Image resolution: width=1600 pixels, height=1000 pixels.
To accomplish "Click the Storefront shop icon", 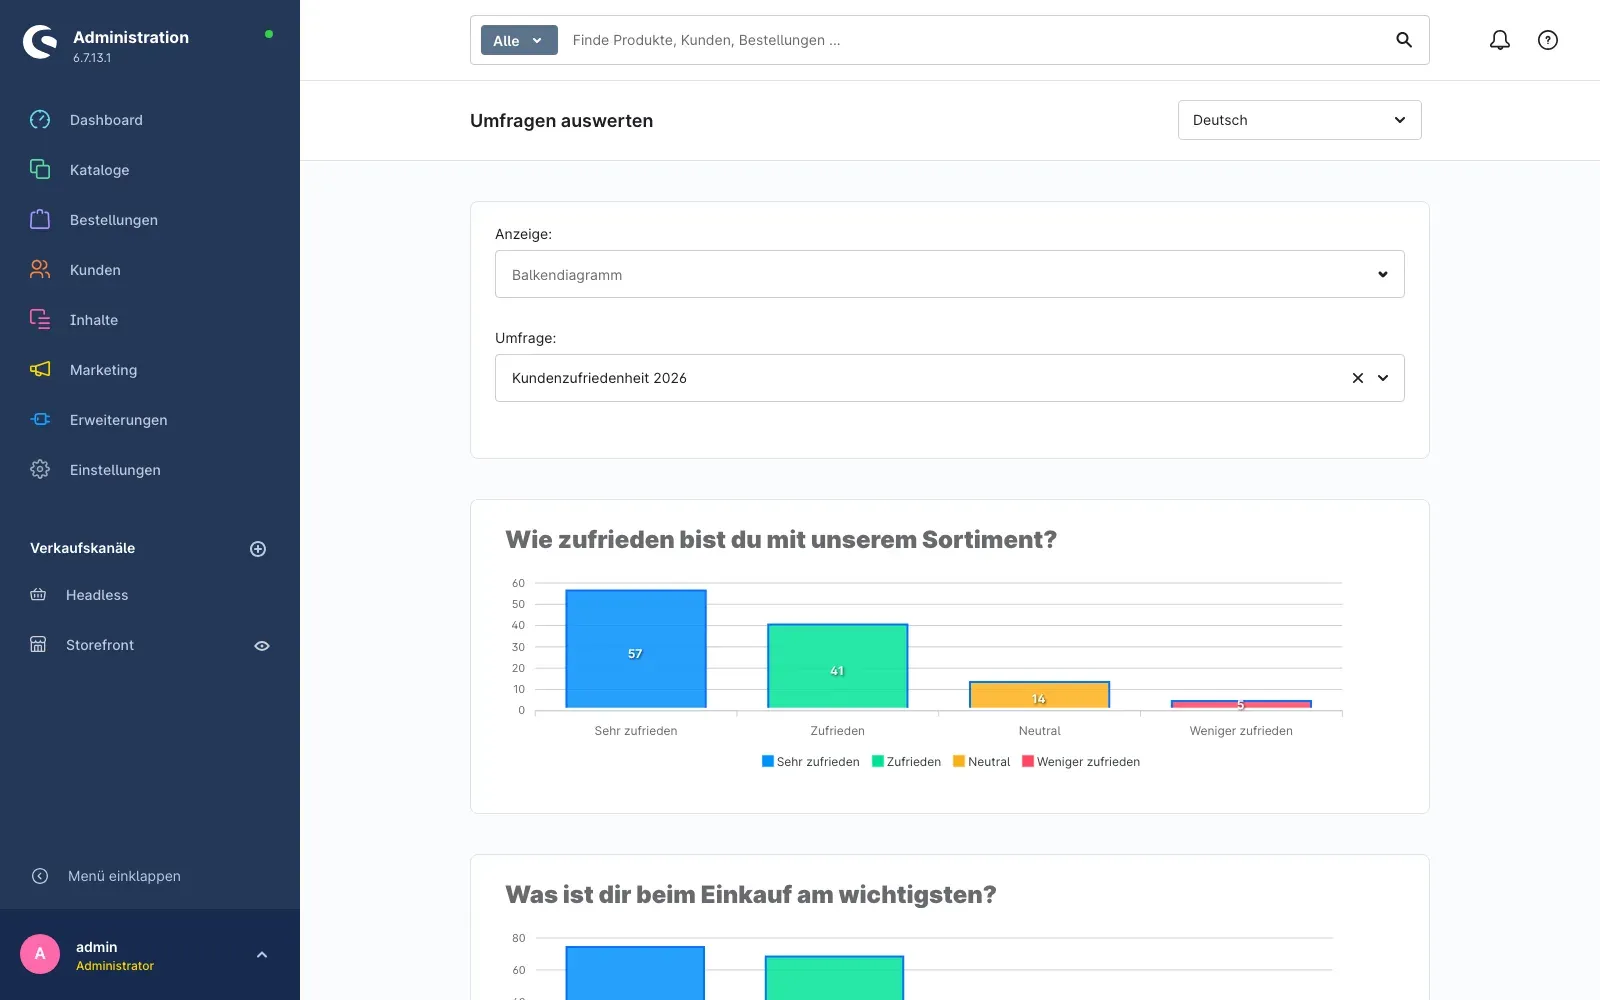I will tap(38, 645).
